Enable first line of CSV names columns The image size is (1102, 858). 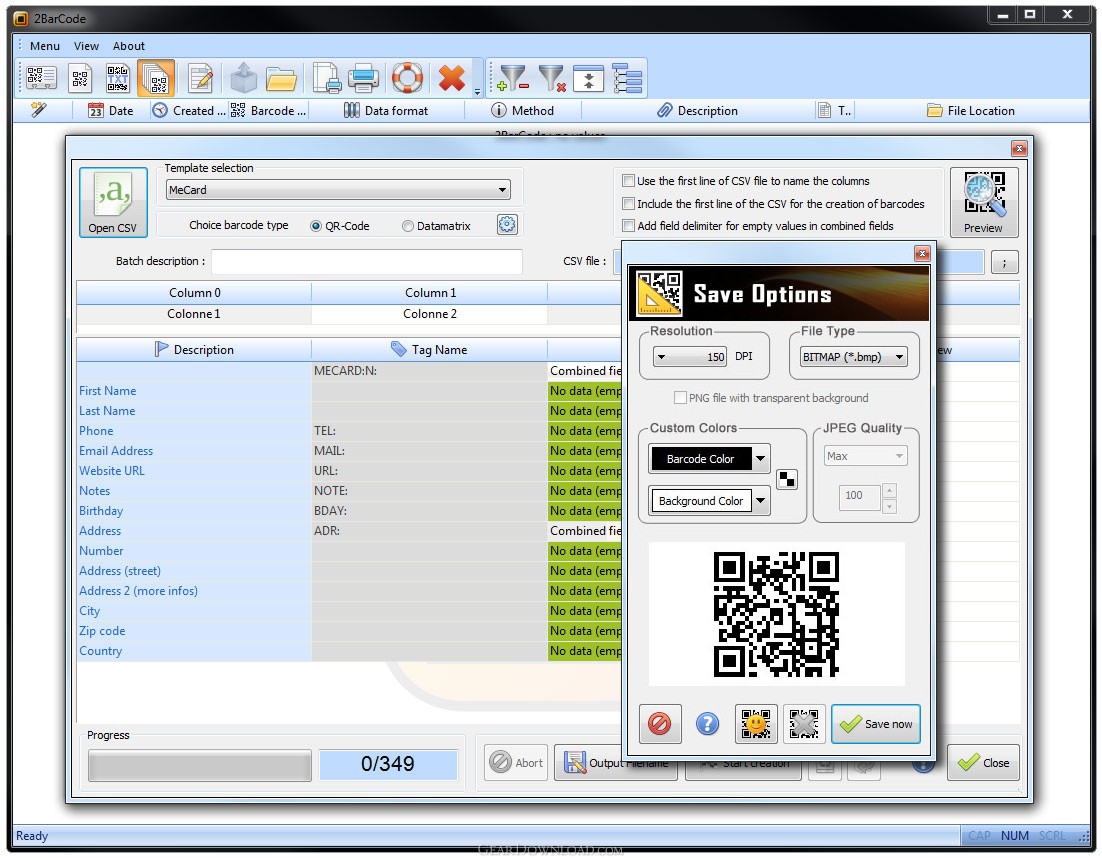628,181
